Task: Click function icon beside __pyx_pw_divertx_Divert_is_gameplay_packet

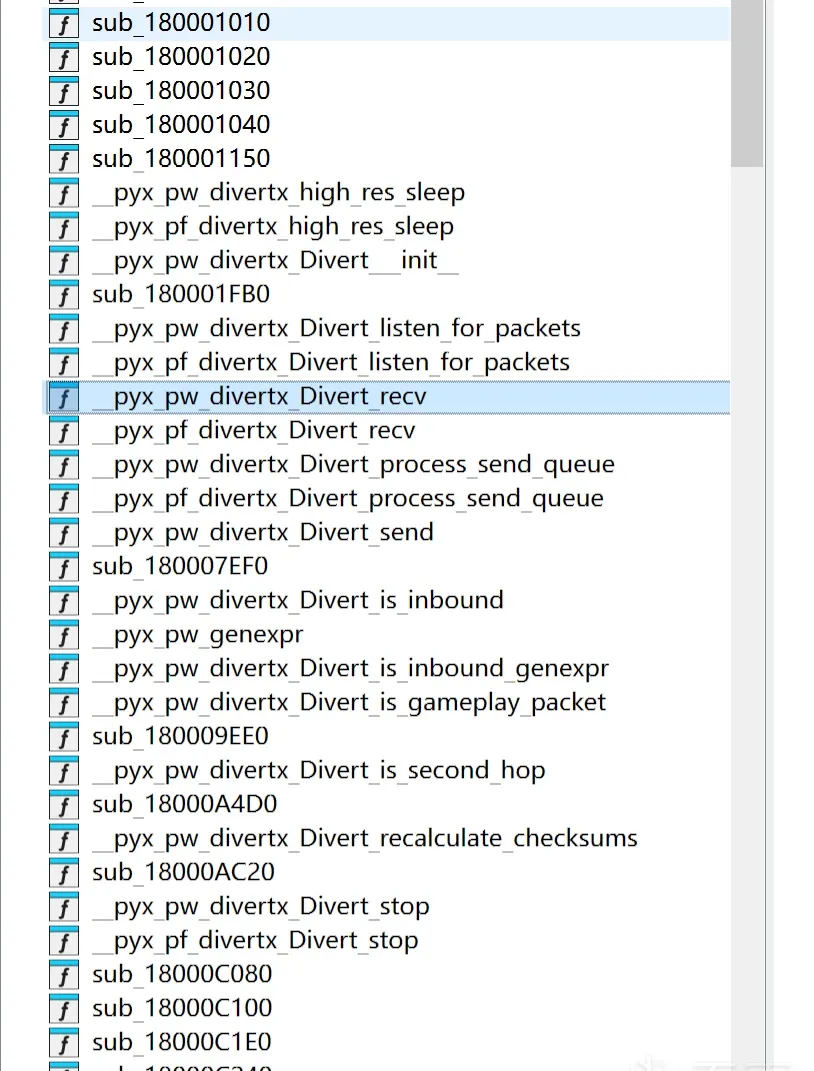Action: pos(64,704)
